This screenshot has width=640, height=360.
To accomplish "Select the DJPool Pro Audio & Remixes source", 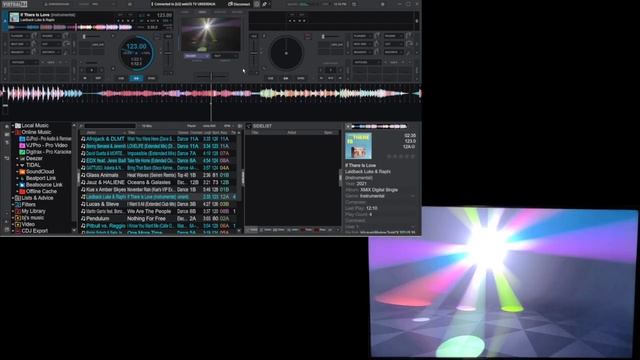I will pyautogui.click(x=45, y=139).
